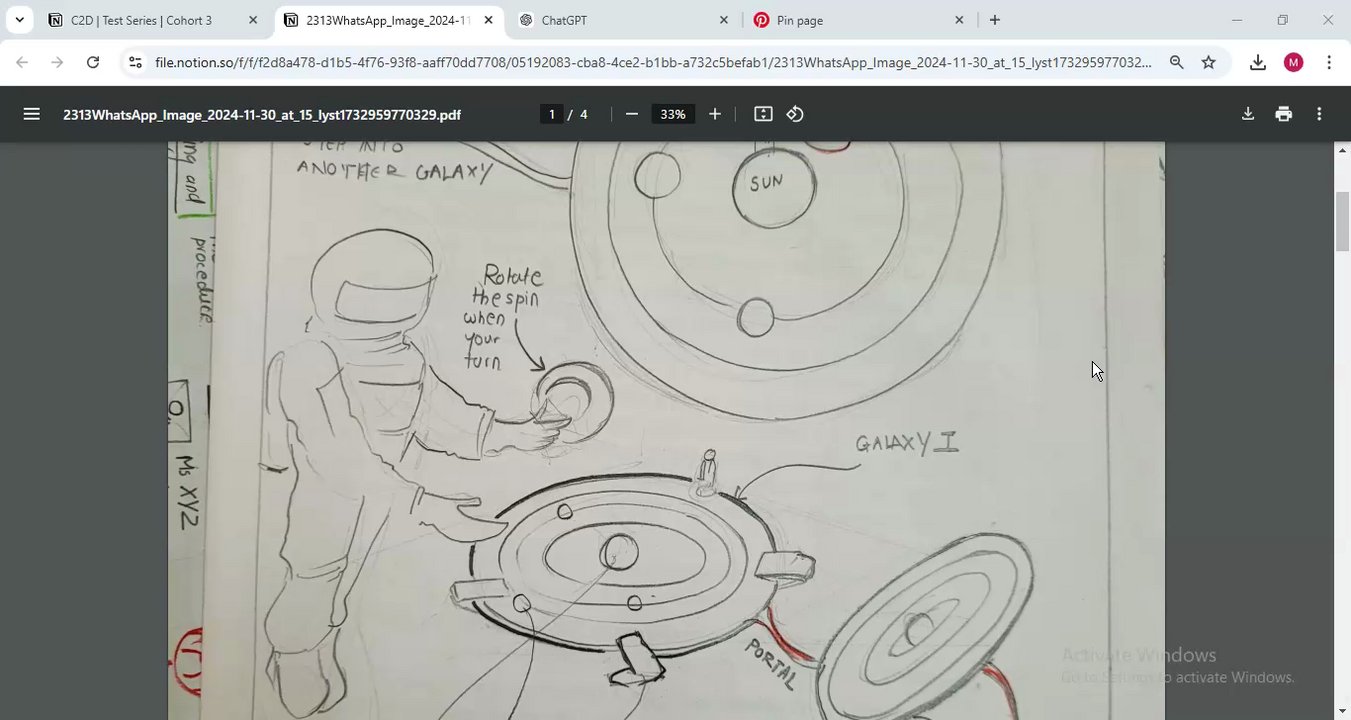Image resolution: width=1351 pixels, height=720 pixels.
Task: Click the total page count 4
Action: tap(583, 115)
